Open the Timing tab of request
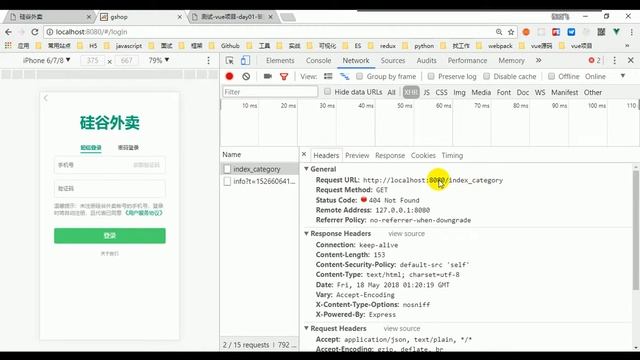This screenshot has width=640, height=360. click(452, 156)
